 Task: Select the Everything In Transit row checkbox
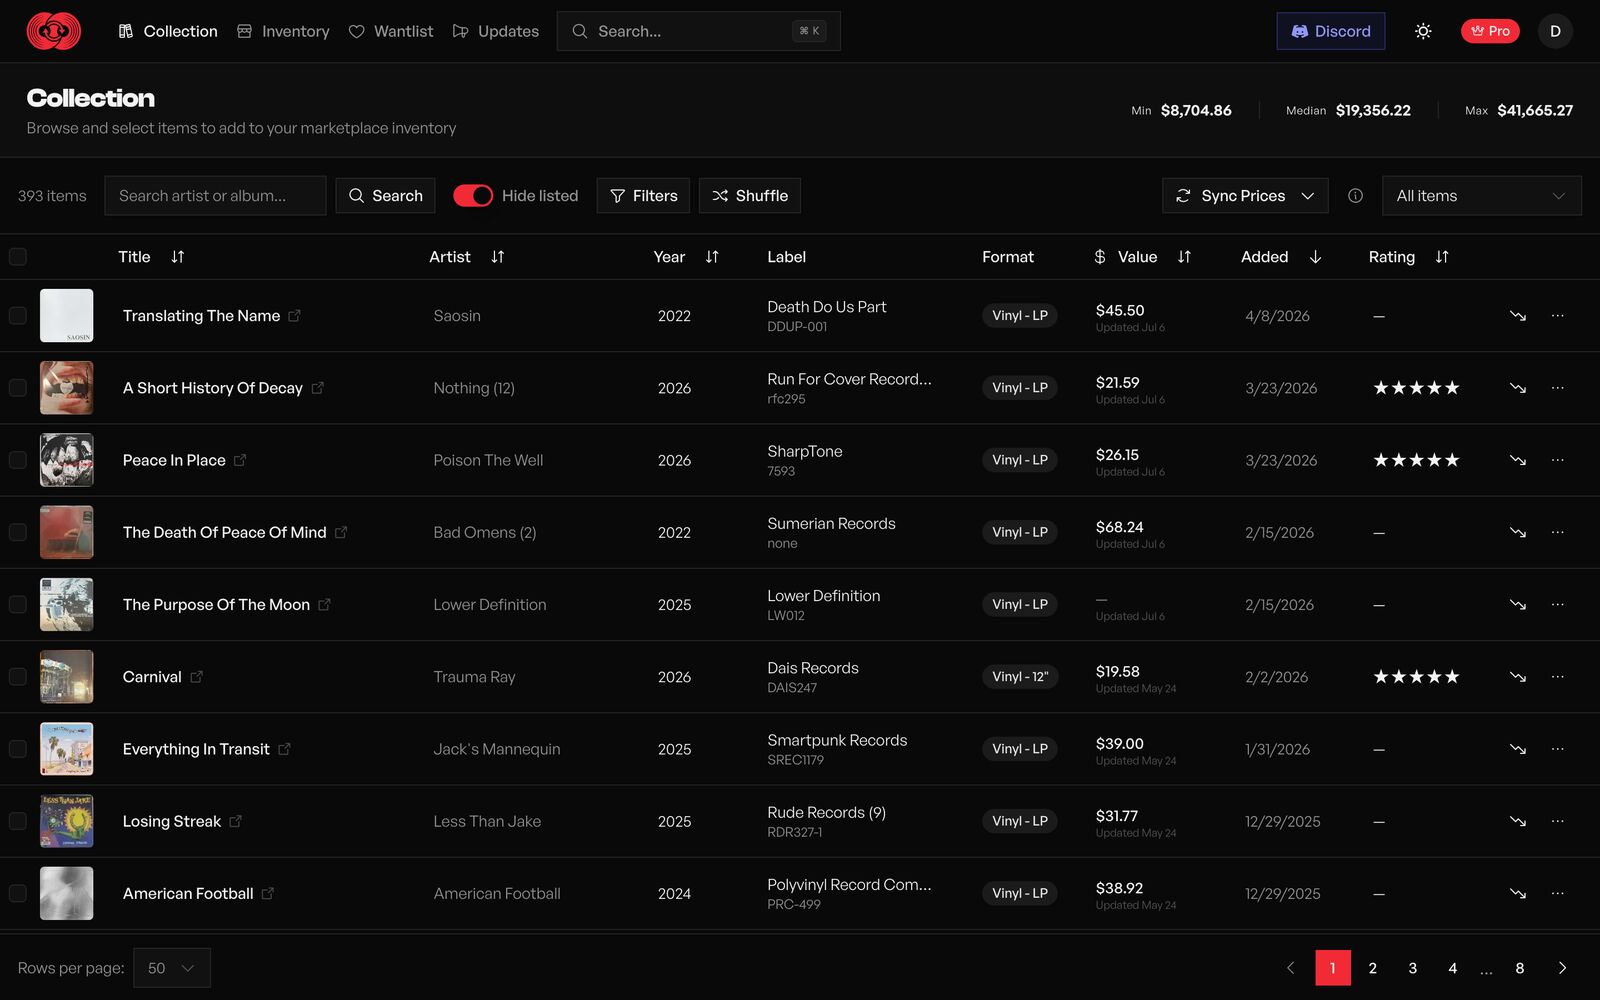coord(18,749)
